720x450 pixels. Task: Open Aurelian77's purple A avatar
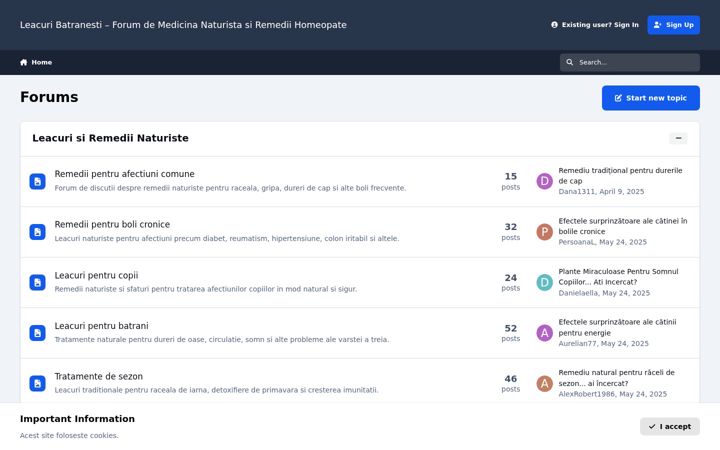coord(545,333)
